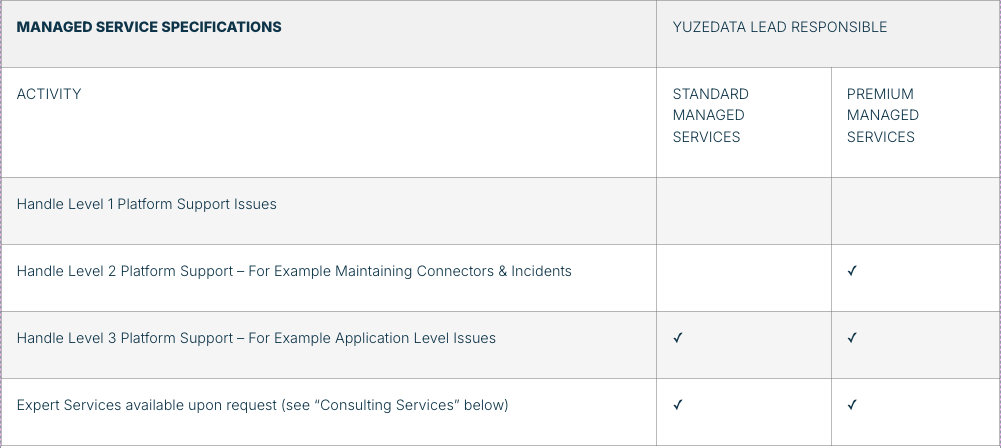
Task: Click the Premium Managed Services column header
Action: point(883,115)
